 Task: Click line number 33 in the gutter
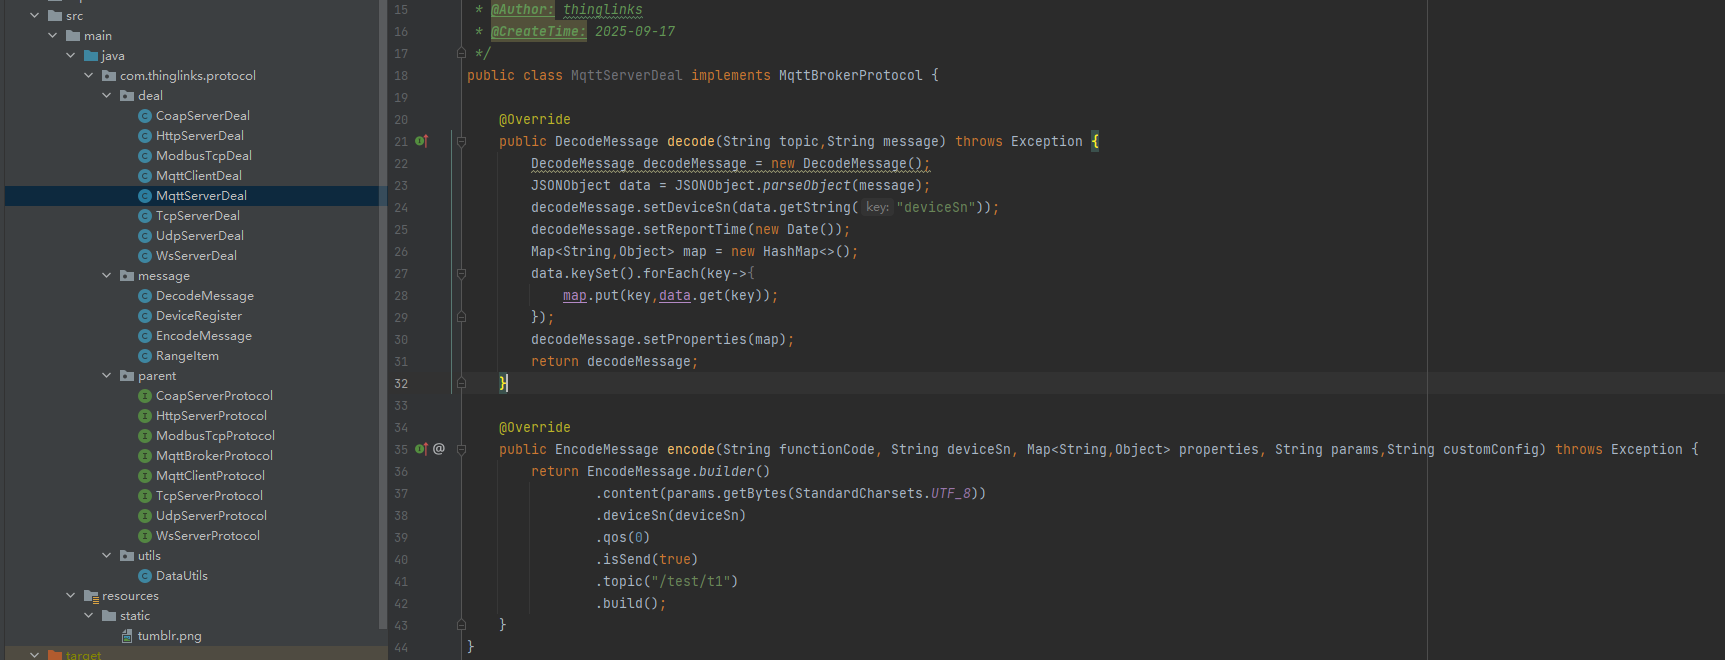point(400,405)
